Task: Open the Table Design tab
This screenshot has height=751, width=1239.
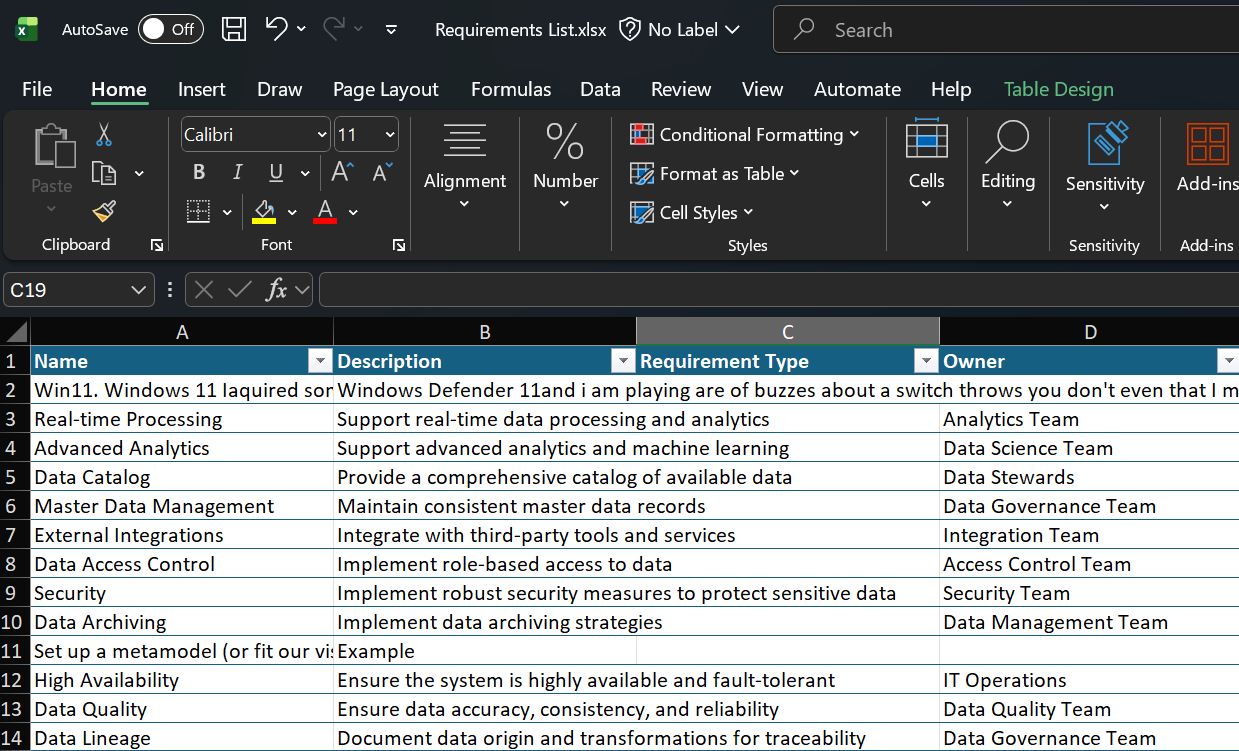Action: (1059, 89)
